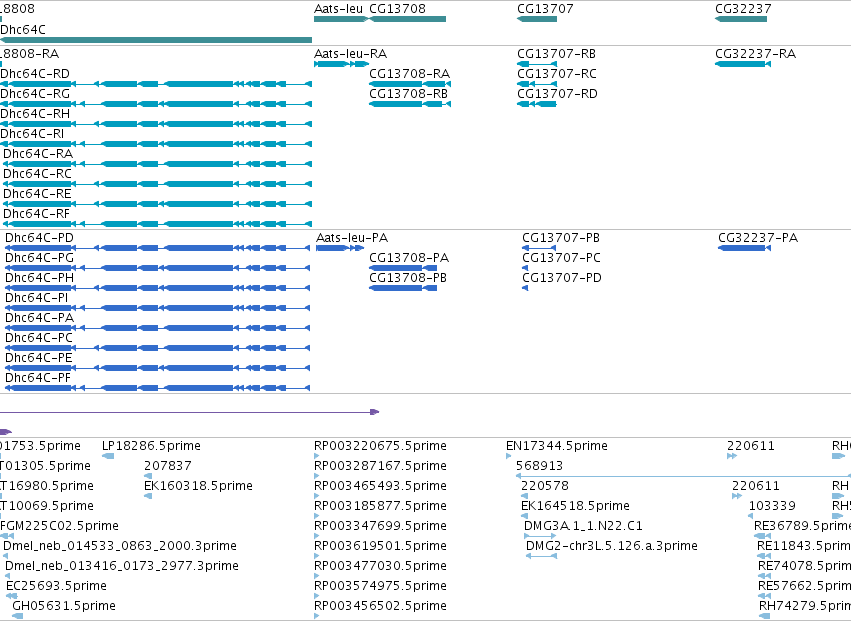The height and width of the screenshot is (621, 851).
Task: Open protein Dhc64C-PA label
Action: click(x=39, y=318)
